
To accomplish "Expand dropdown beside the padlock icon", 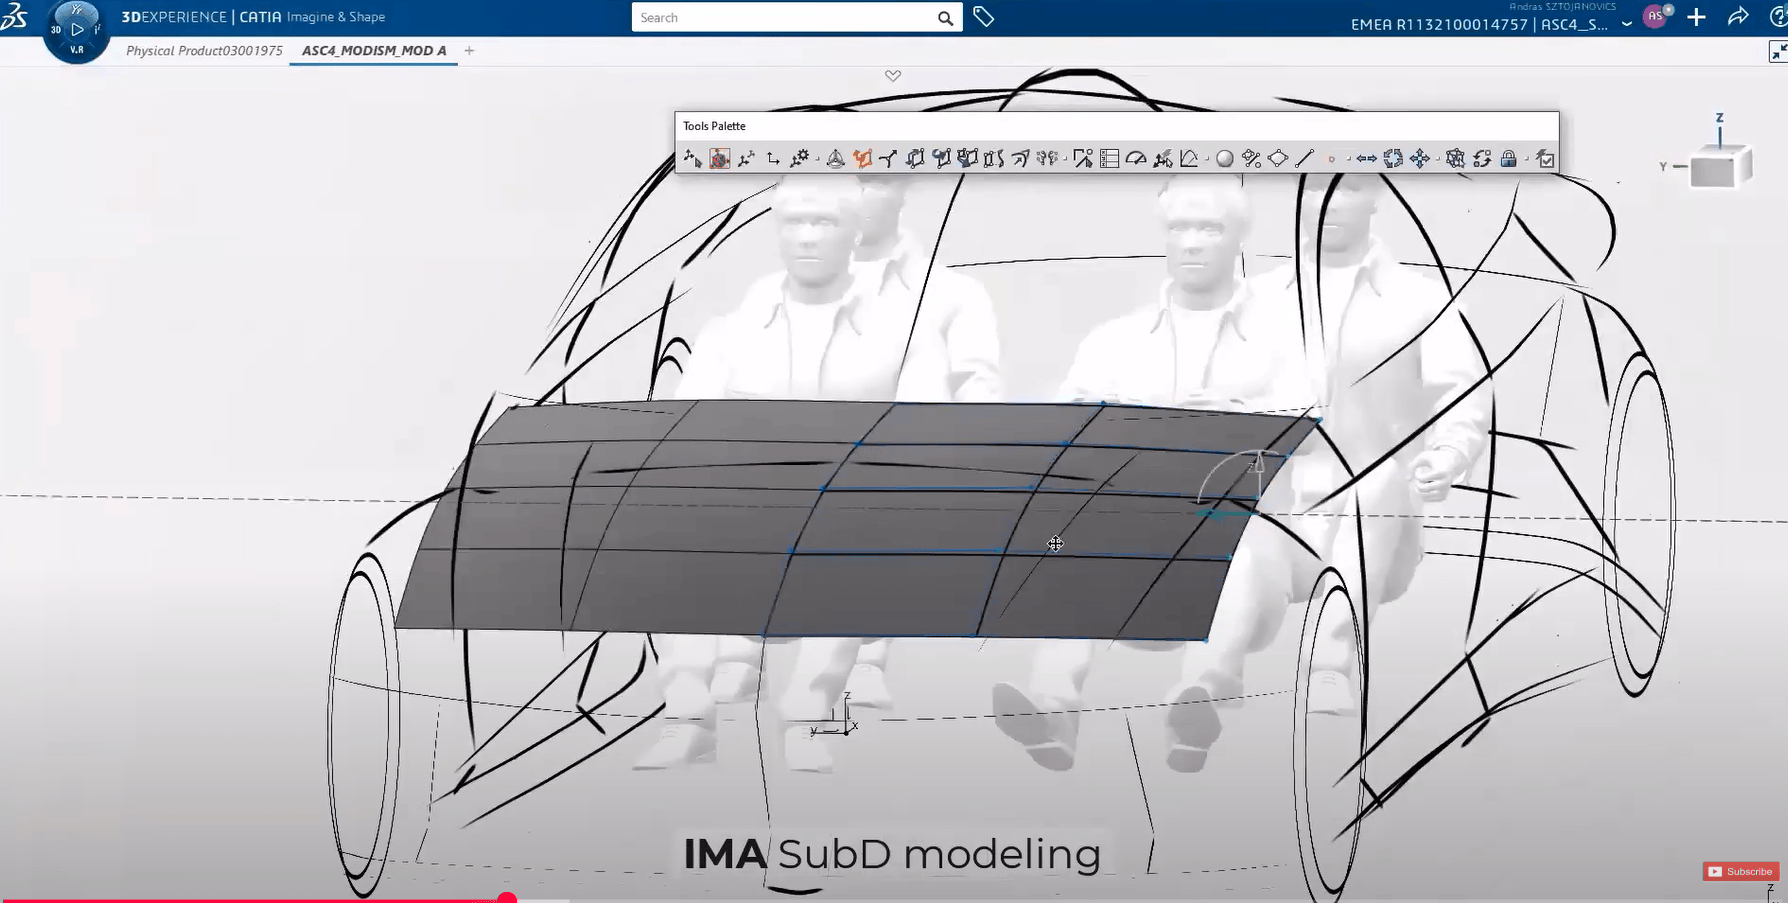I will tap(1527, 159).
